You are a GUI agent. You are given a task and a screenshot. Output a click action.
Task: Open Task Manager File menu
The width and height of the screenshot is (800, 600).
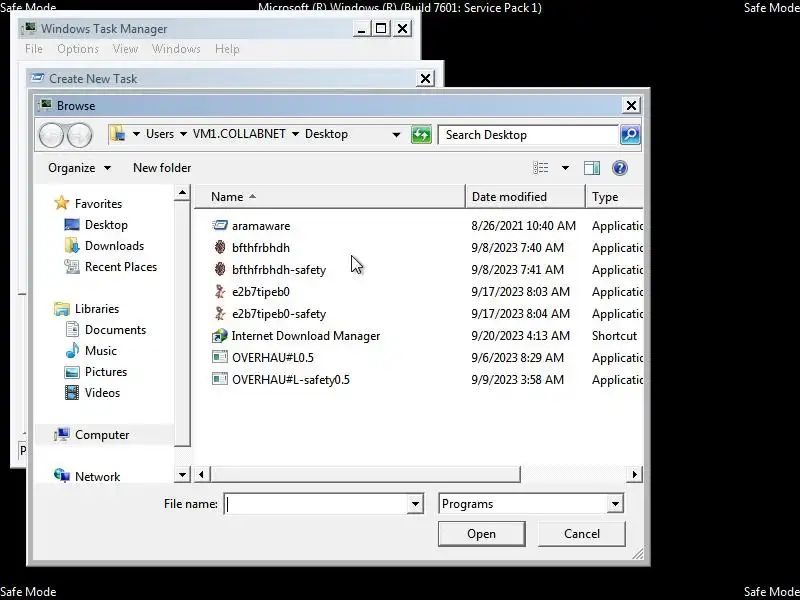[x=34, y=49]
